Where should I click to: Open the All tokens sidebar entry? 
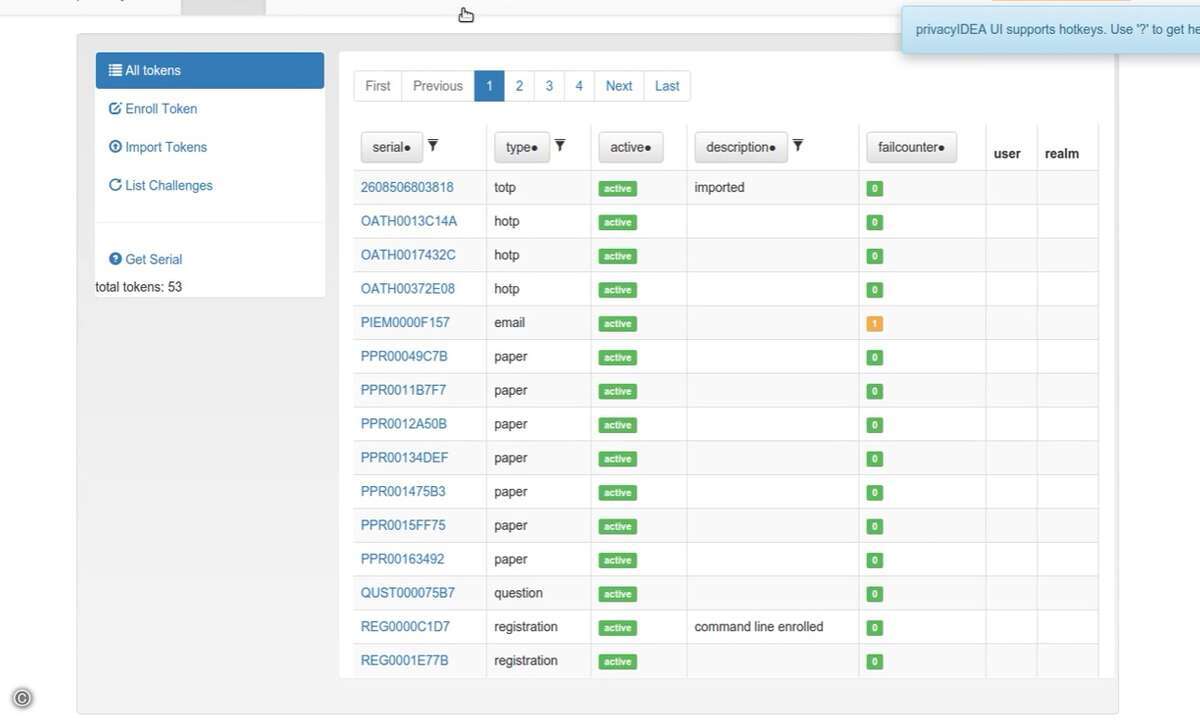click(x=210, y=70)
